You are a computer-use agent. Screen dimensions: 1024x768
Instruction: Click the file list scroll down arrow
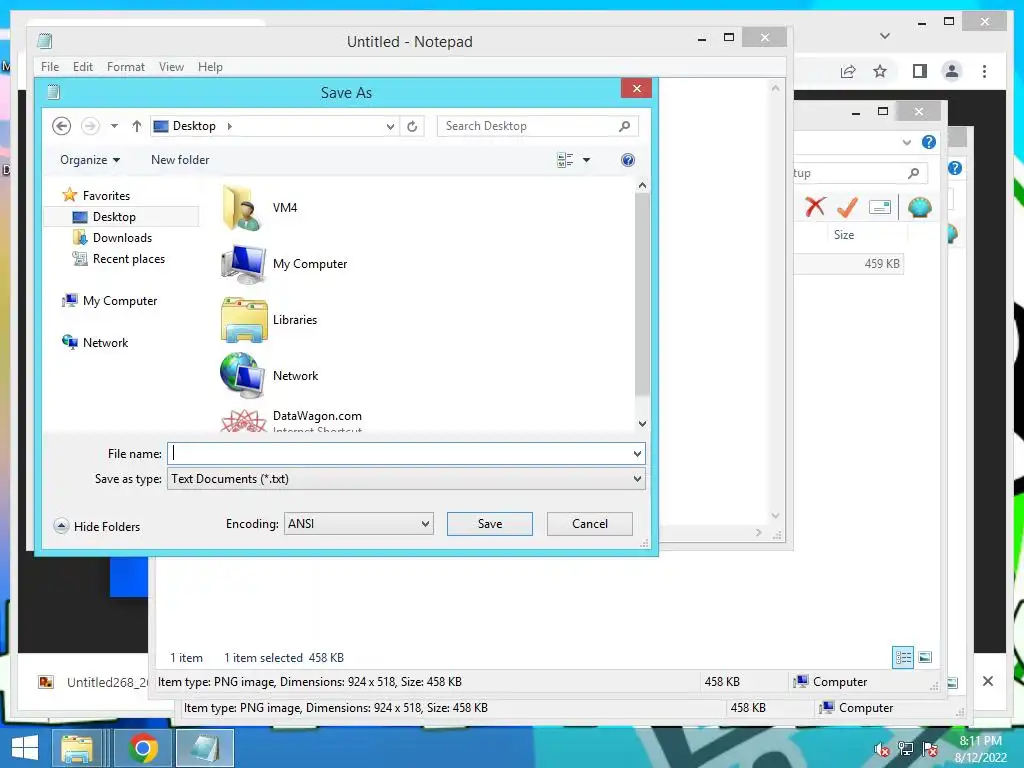[642, 424]
